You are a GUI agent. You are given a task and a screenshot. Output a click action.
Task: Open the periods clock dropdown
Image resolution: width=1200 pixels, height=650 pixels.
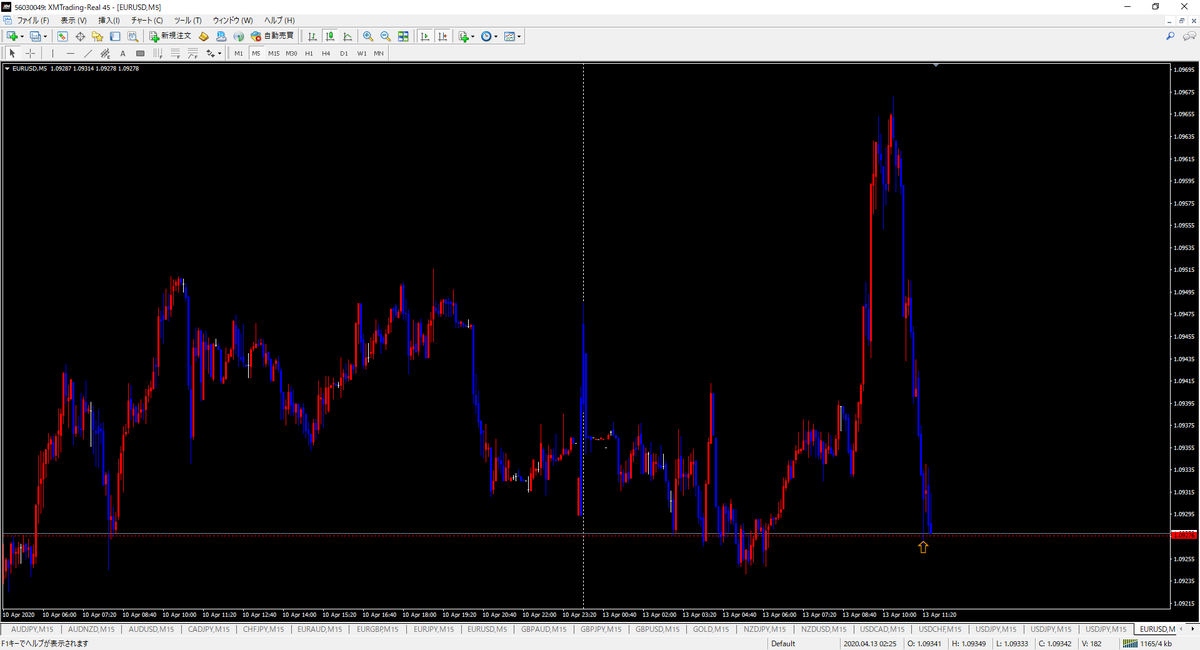pos(496,36)
